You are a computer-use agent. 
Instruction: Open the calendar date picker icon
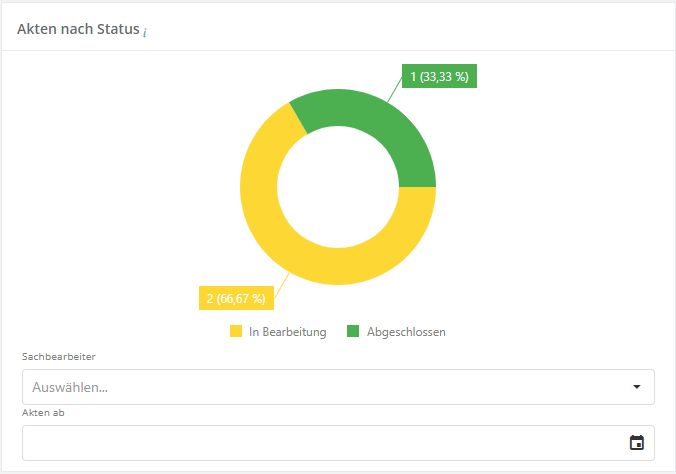tap(636, 443)
